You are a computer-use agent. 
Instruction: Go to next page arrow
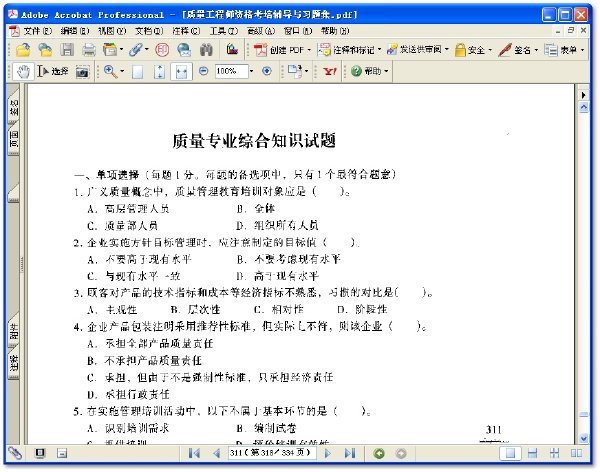coord(328,453)
